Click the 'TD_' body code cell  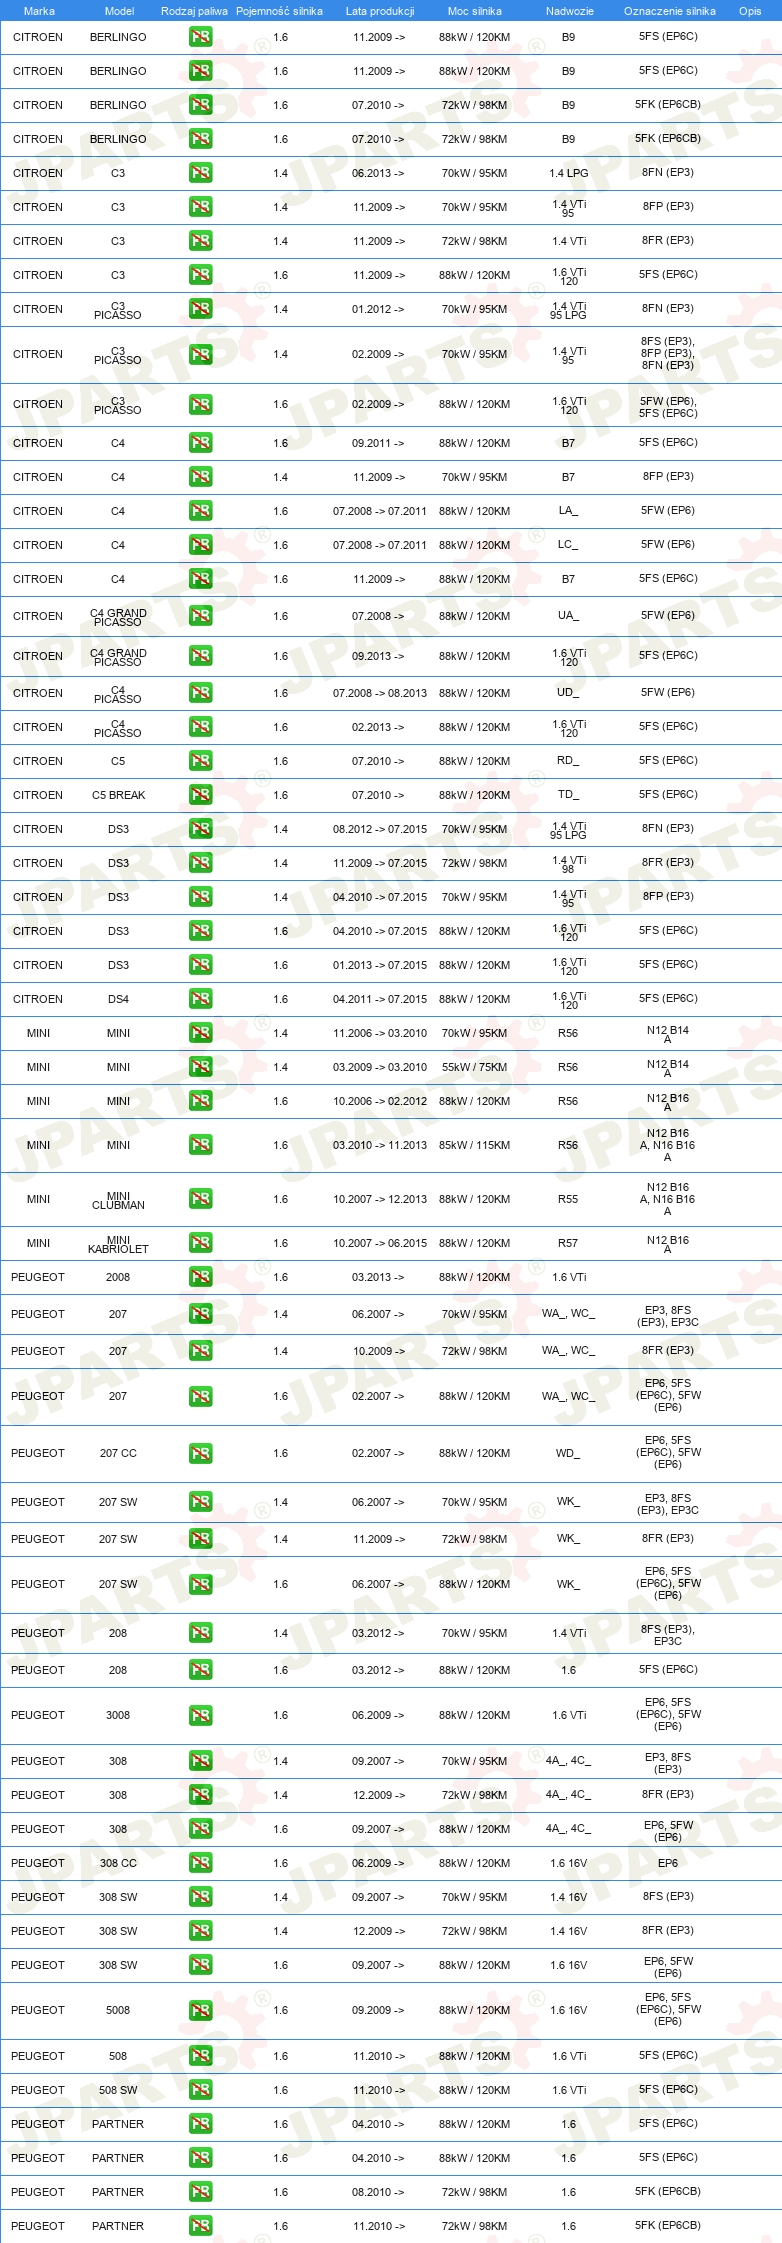click(568, 795)
